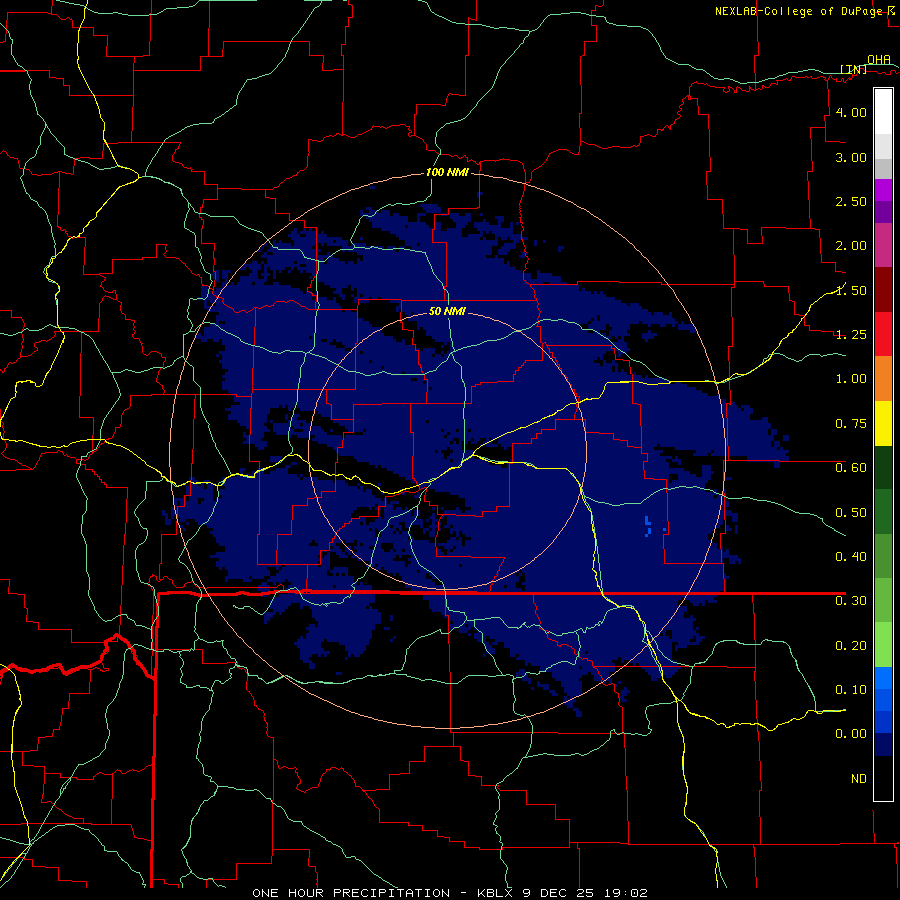Select the pink swatch beside 2.00
Image resolution: width=900 pixels, height=900 pixels.
tap(883, 245)
